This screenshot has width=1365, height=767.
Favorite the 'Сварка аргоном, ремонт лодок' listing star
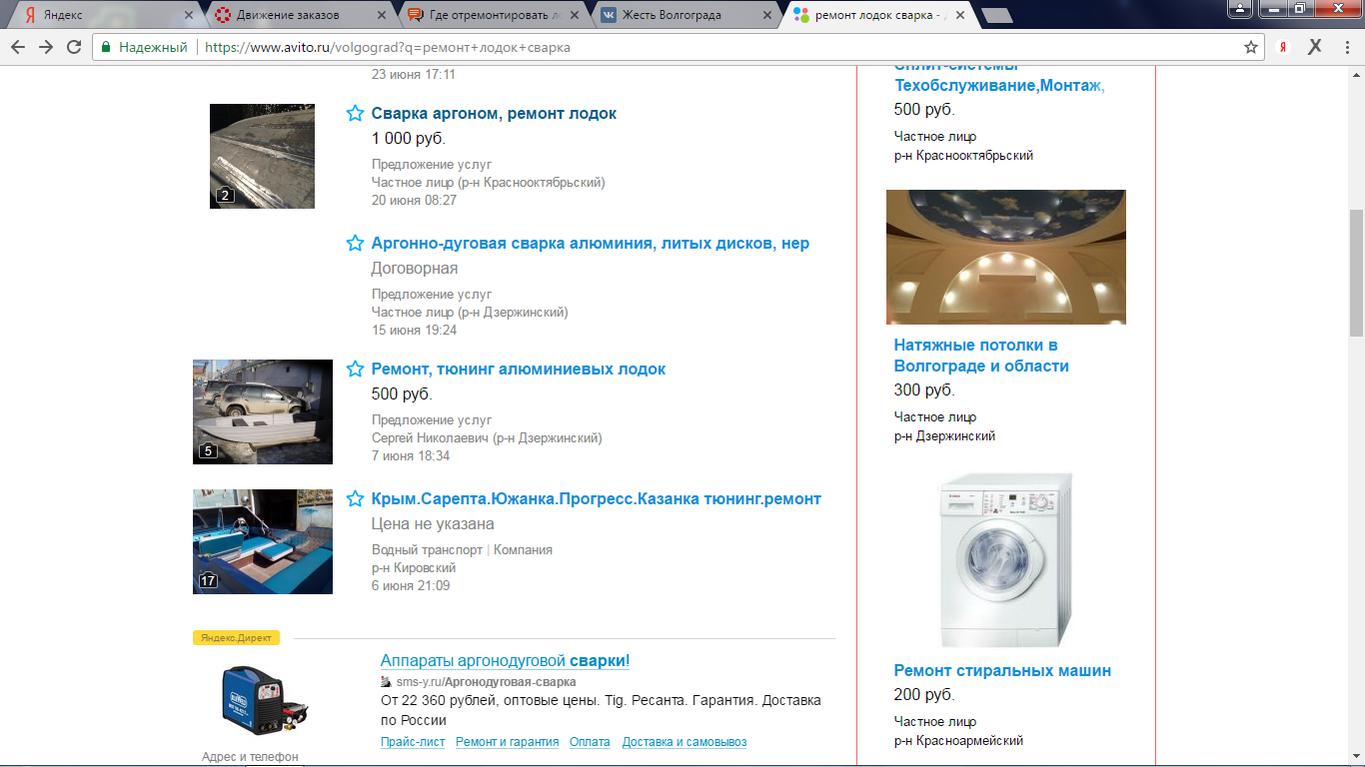[355, 114]
